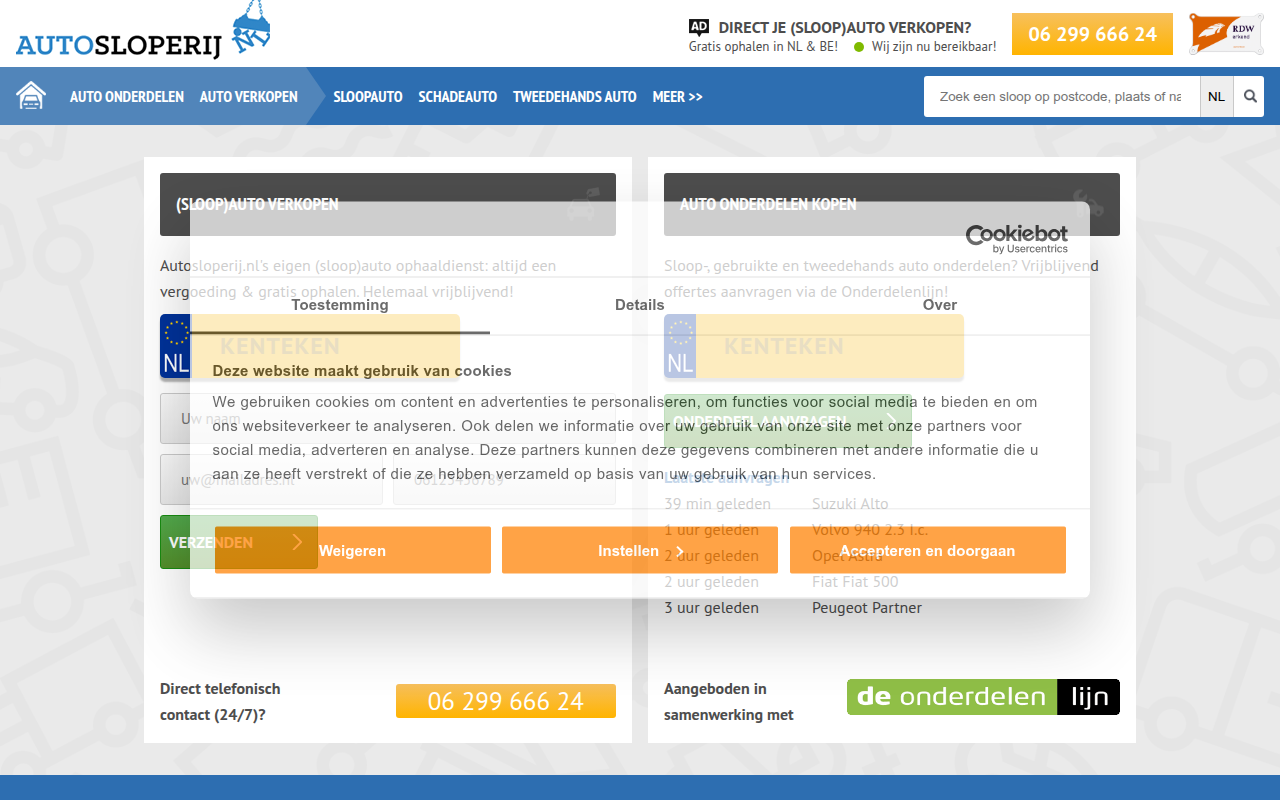Go to SLOOPAUTO section
The height and width of the screenshot is (800, 1280).
click(368, 97)
